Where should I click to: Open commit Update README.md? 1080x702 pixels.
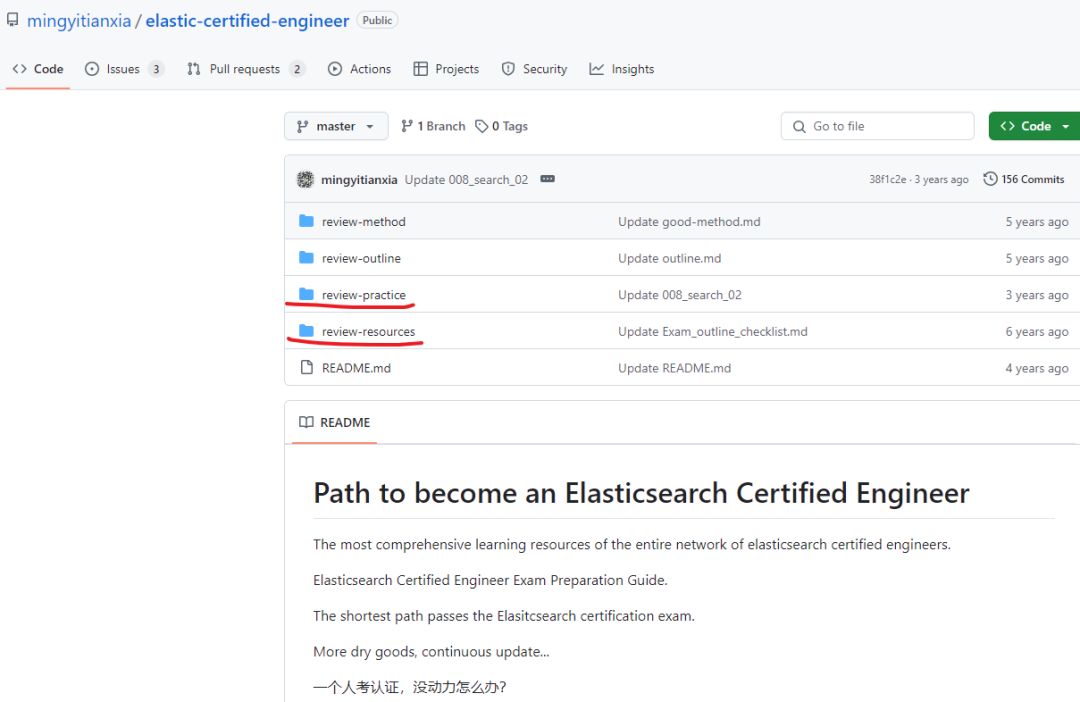(x=674, y=368)
